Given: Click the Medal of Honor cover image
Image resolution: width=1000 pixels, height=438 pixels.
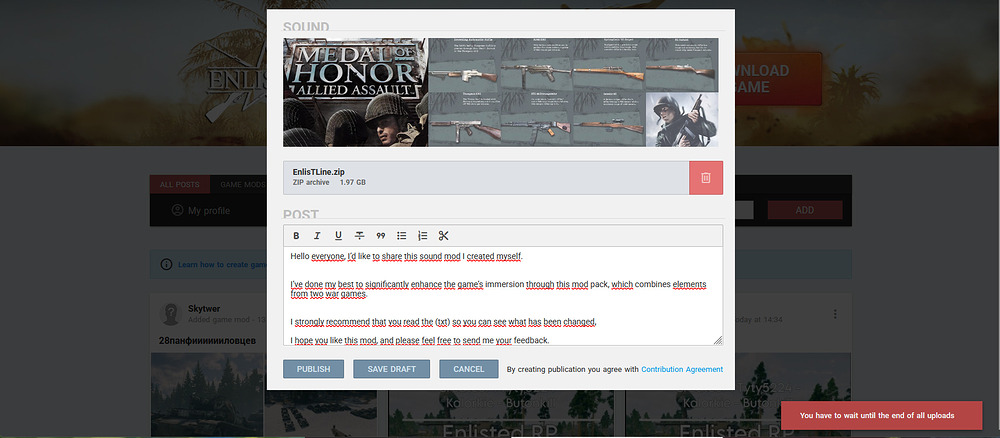Looking at the screenshot, I should tap(356, 92).
